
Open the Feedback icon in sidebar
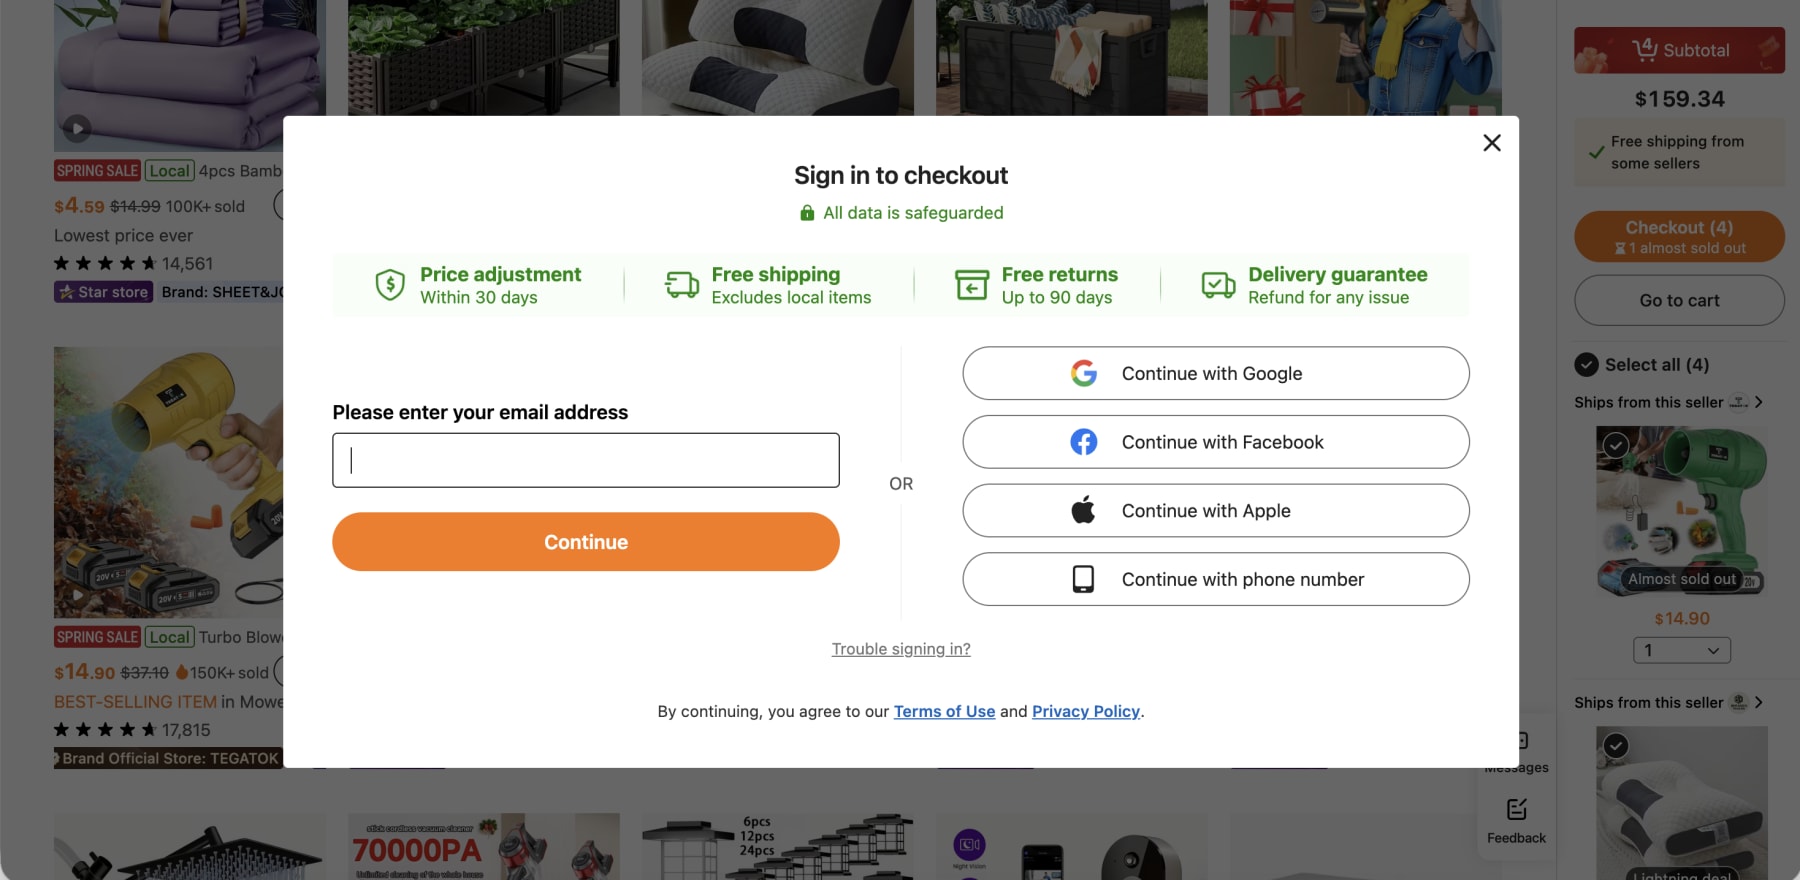[x=1516, y=809]
